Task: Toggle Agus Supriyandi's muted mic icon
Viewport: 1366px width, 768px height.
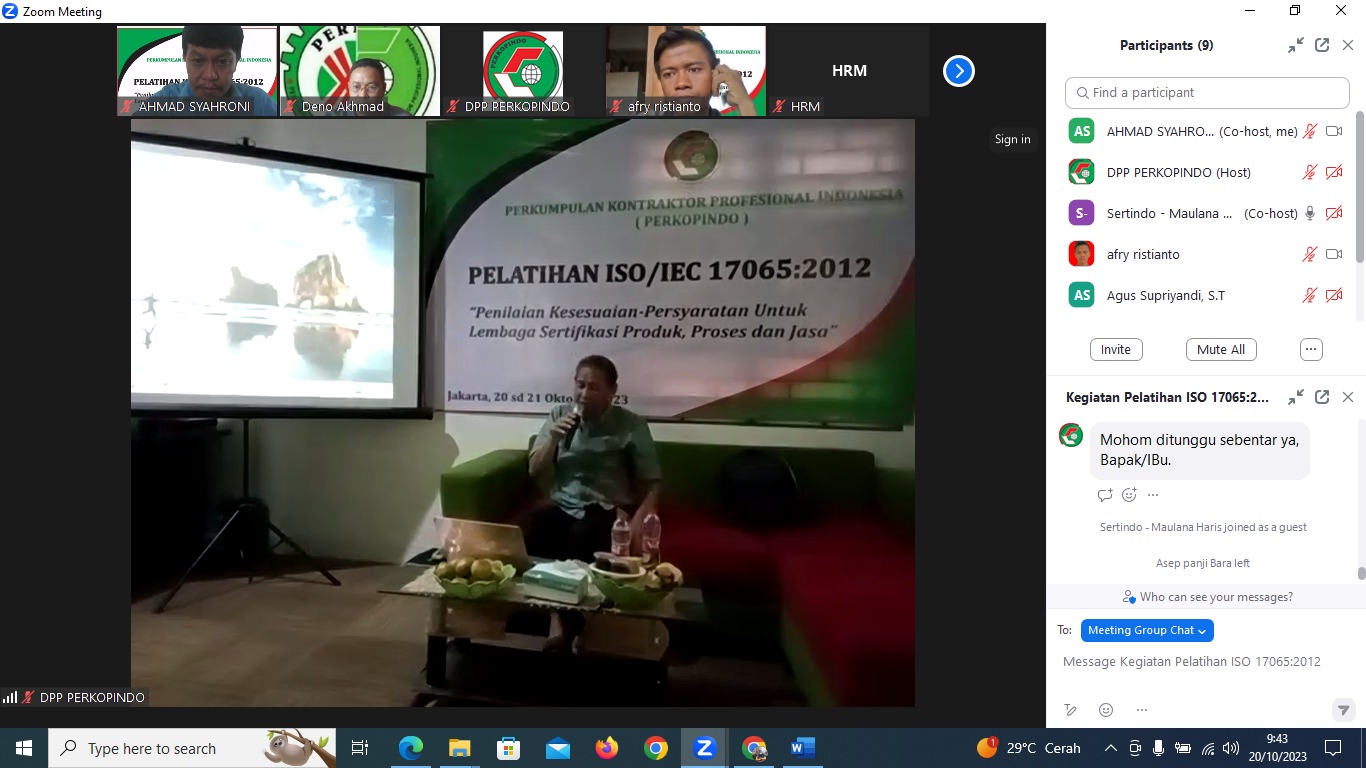Action: tap(1310, 295)
